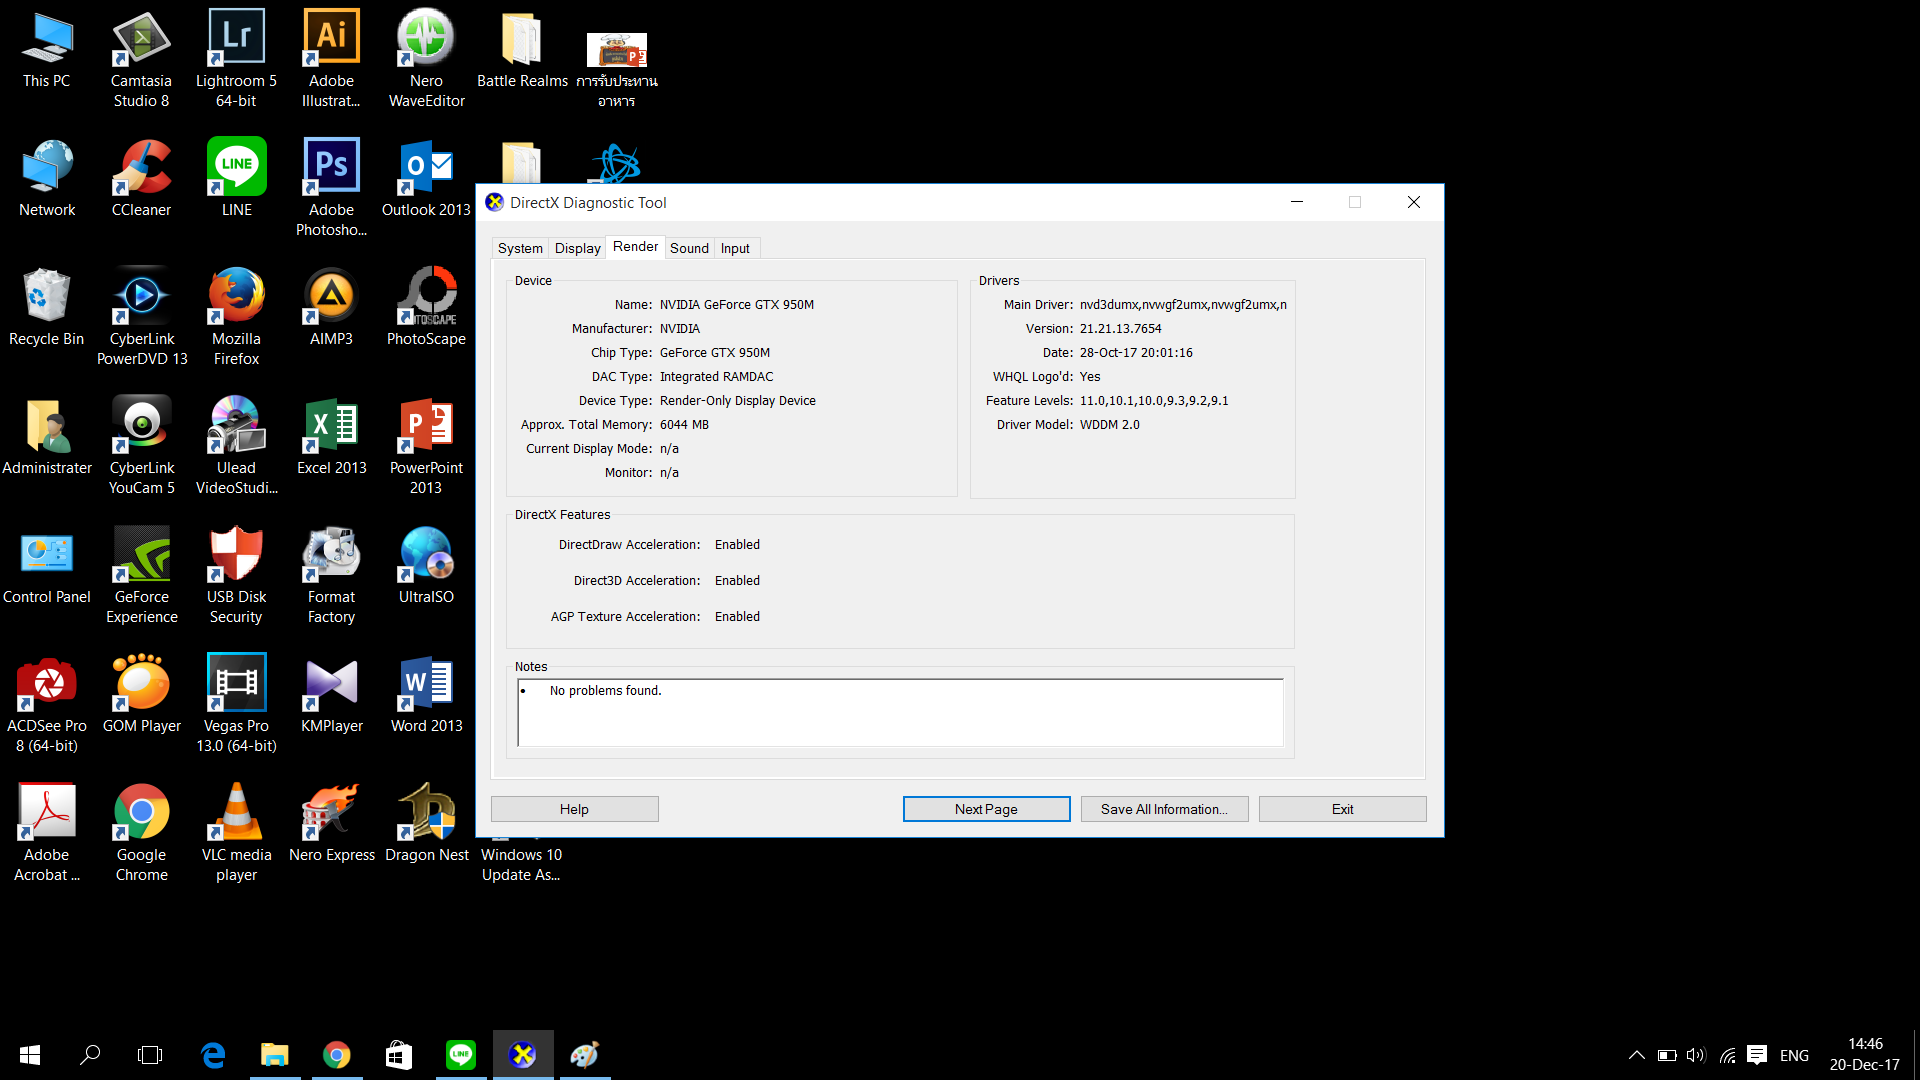This screenshot has height=1080, width=1920.
Task: Open the Sound tab
Action: tap(689, 248)
